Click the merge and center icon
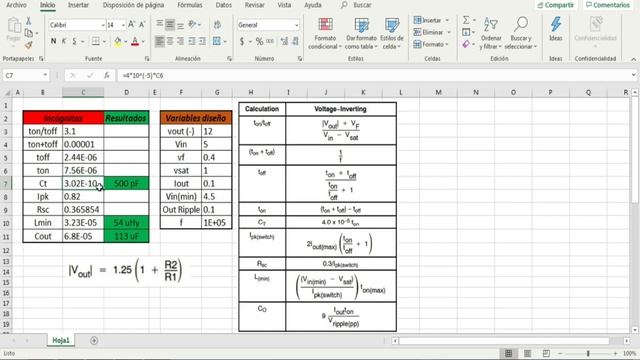The image size is (640, 360). pyautogui.click(x=217, y=41)
